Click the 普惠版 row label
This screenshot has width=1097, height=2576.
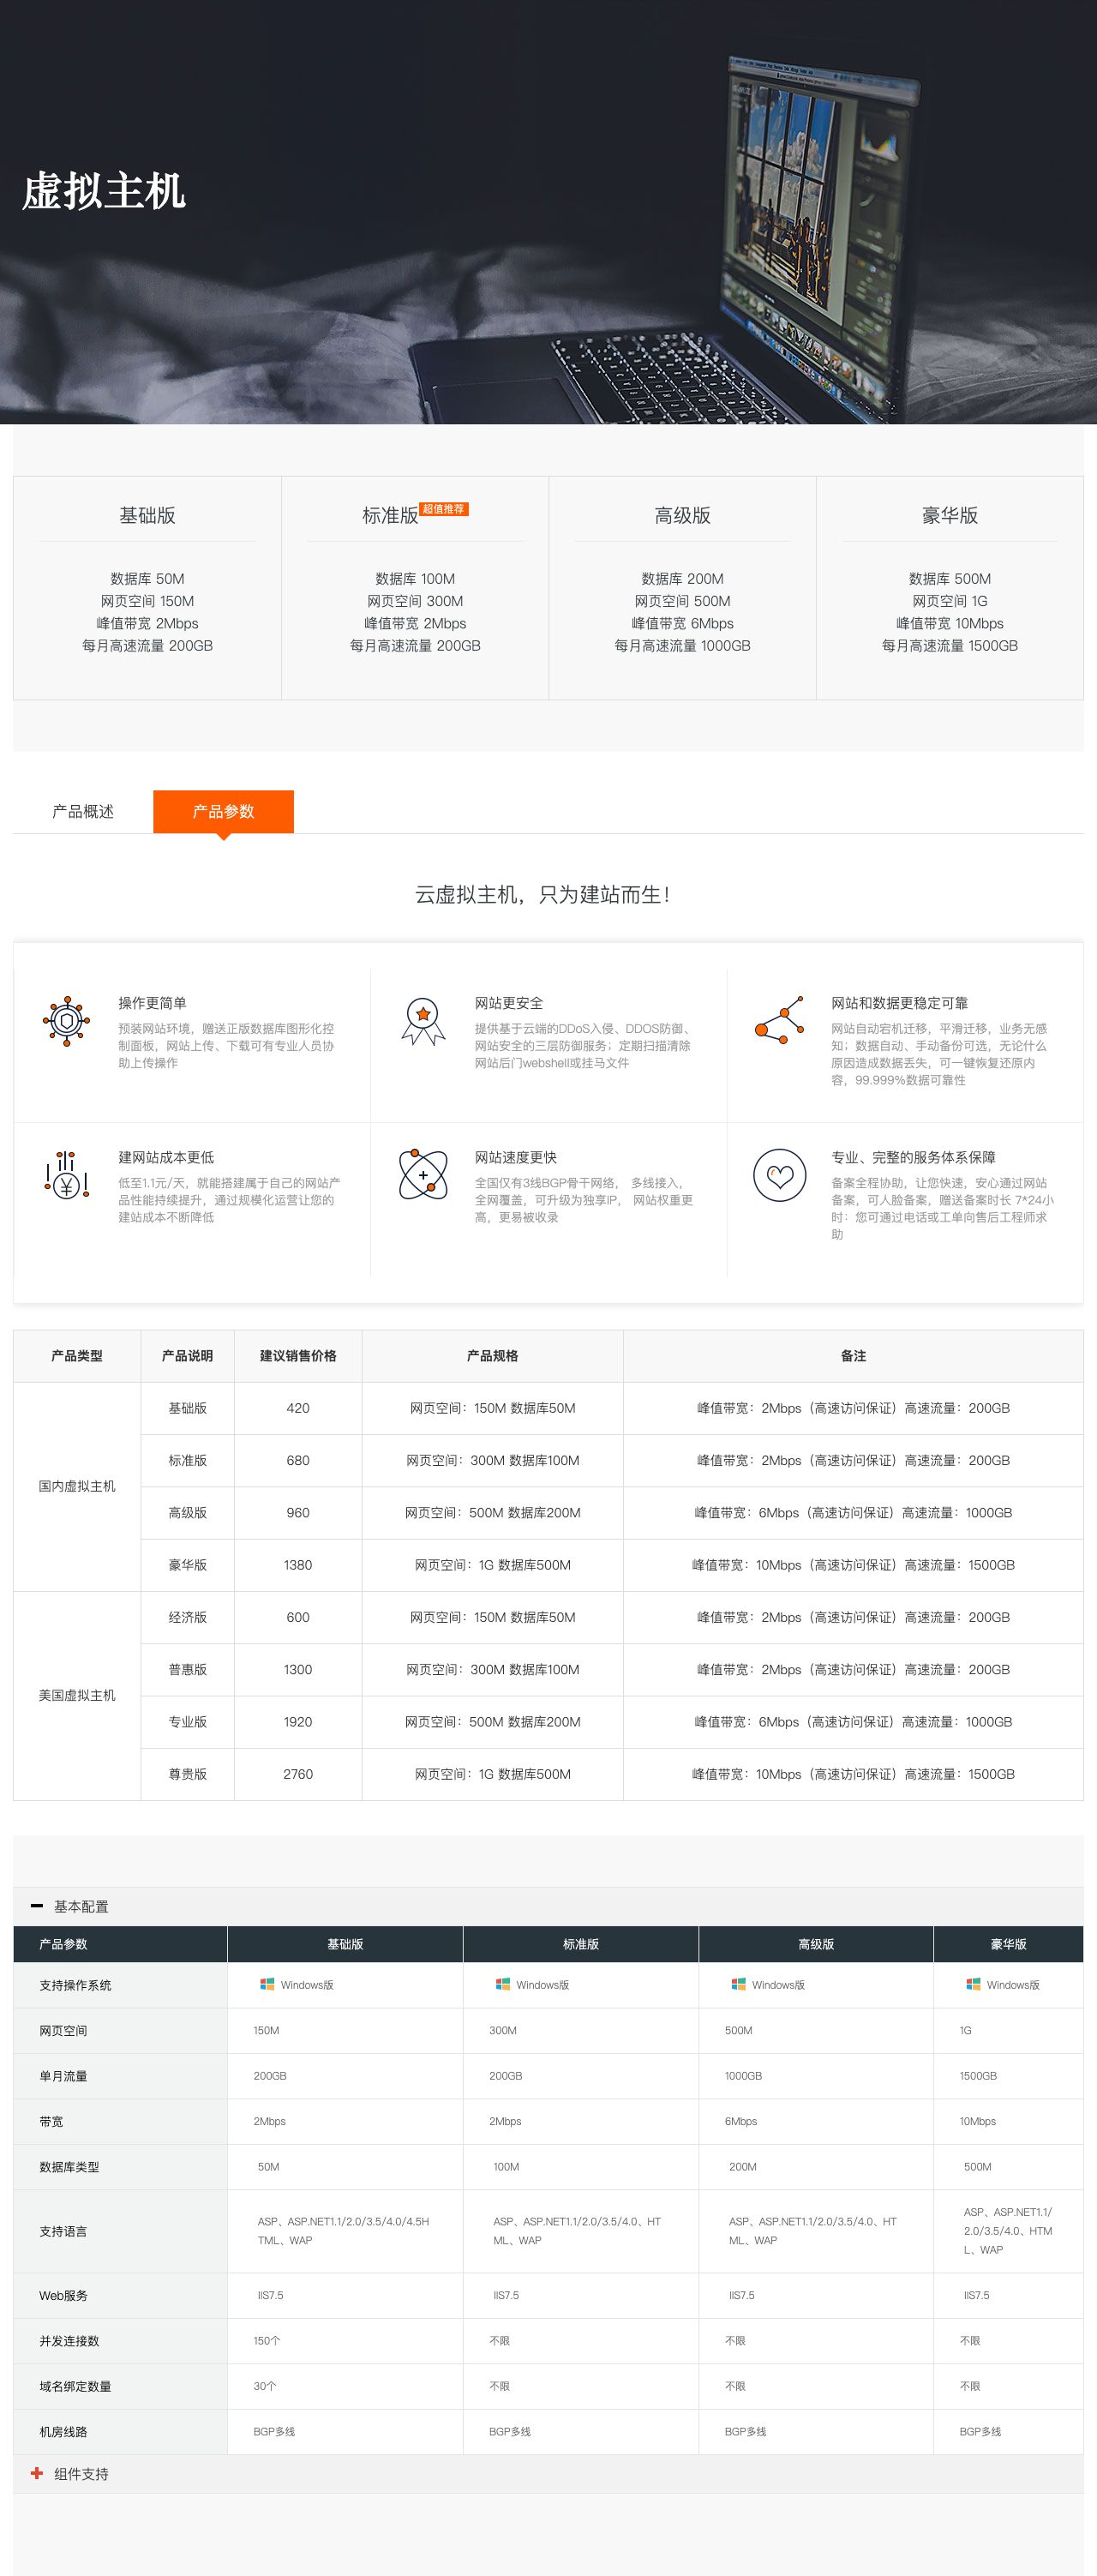(x=188, y=1669)
